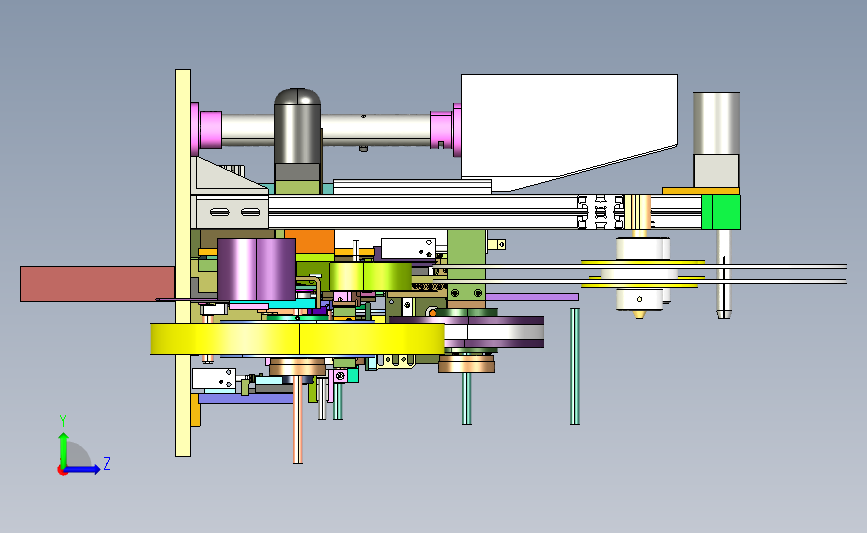
Task: Select the grey bracket with two slotted holes
Action: [x=230, y=212]
